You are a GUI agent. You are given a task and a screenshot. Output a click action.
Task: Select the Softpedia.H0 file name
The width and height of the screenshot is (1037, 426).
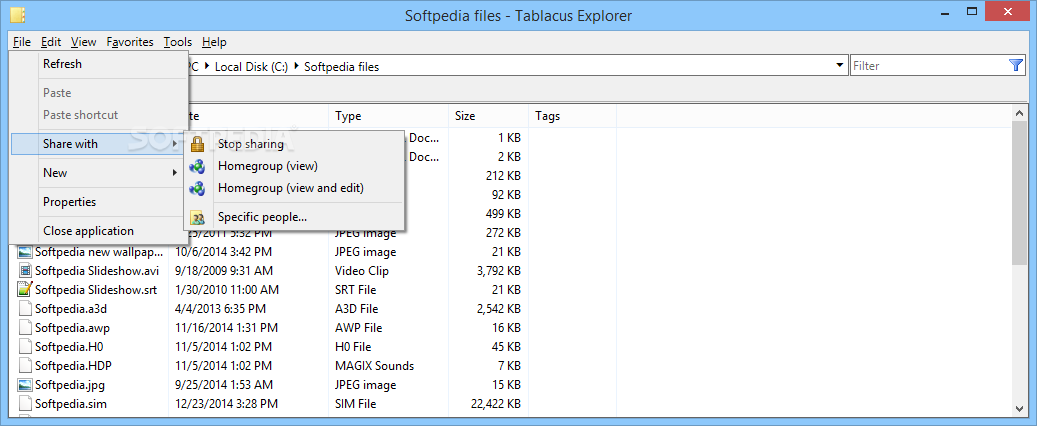pyautogui.click(x=69, y=347)
